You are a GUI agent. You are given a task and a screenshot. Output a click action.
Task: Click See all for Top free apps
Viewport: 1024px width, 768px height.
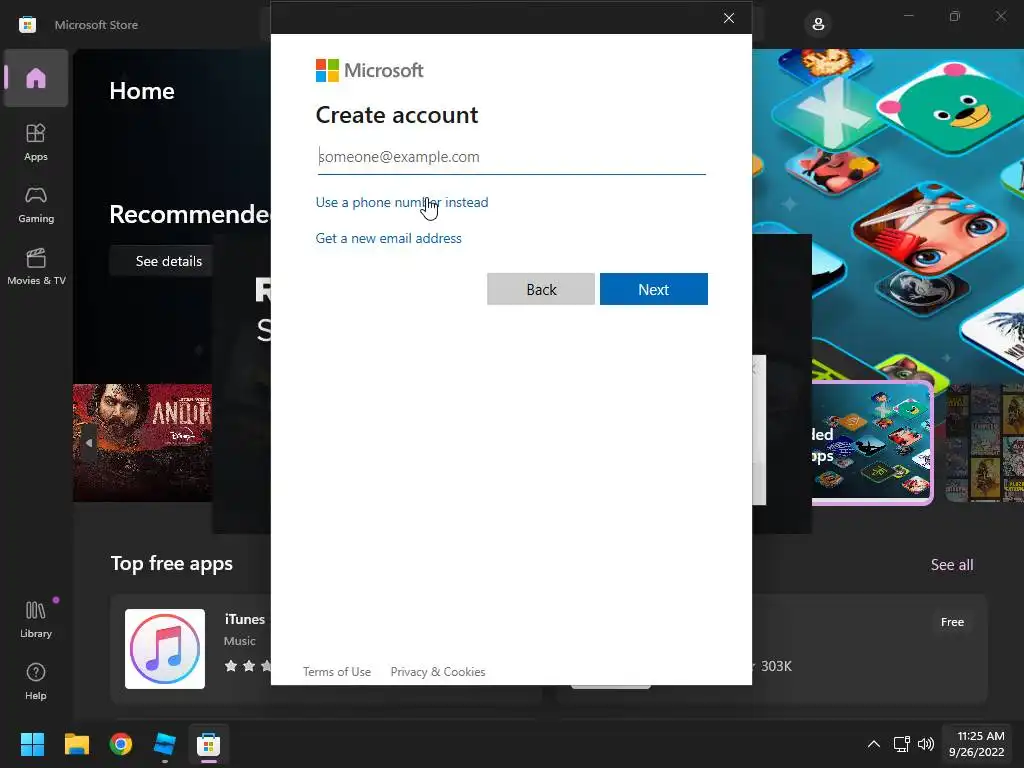tap(952, 565)
